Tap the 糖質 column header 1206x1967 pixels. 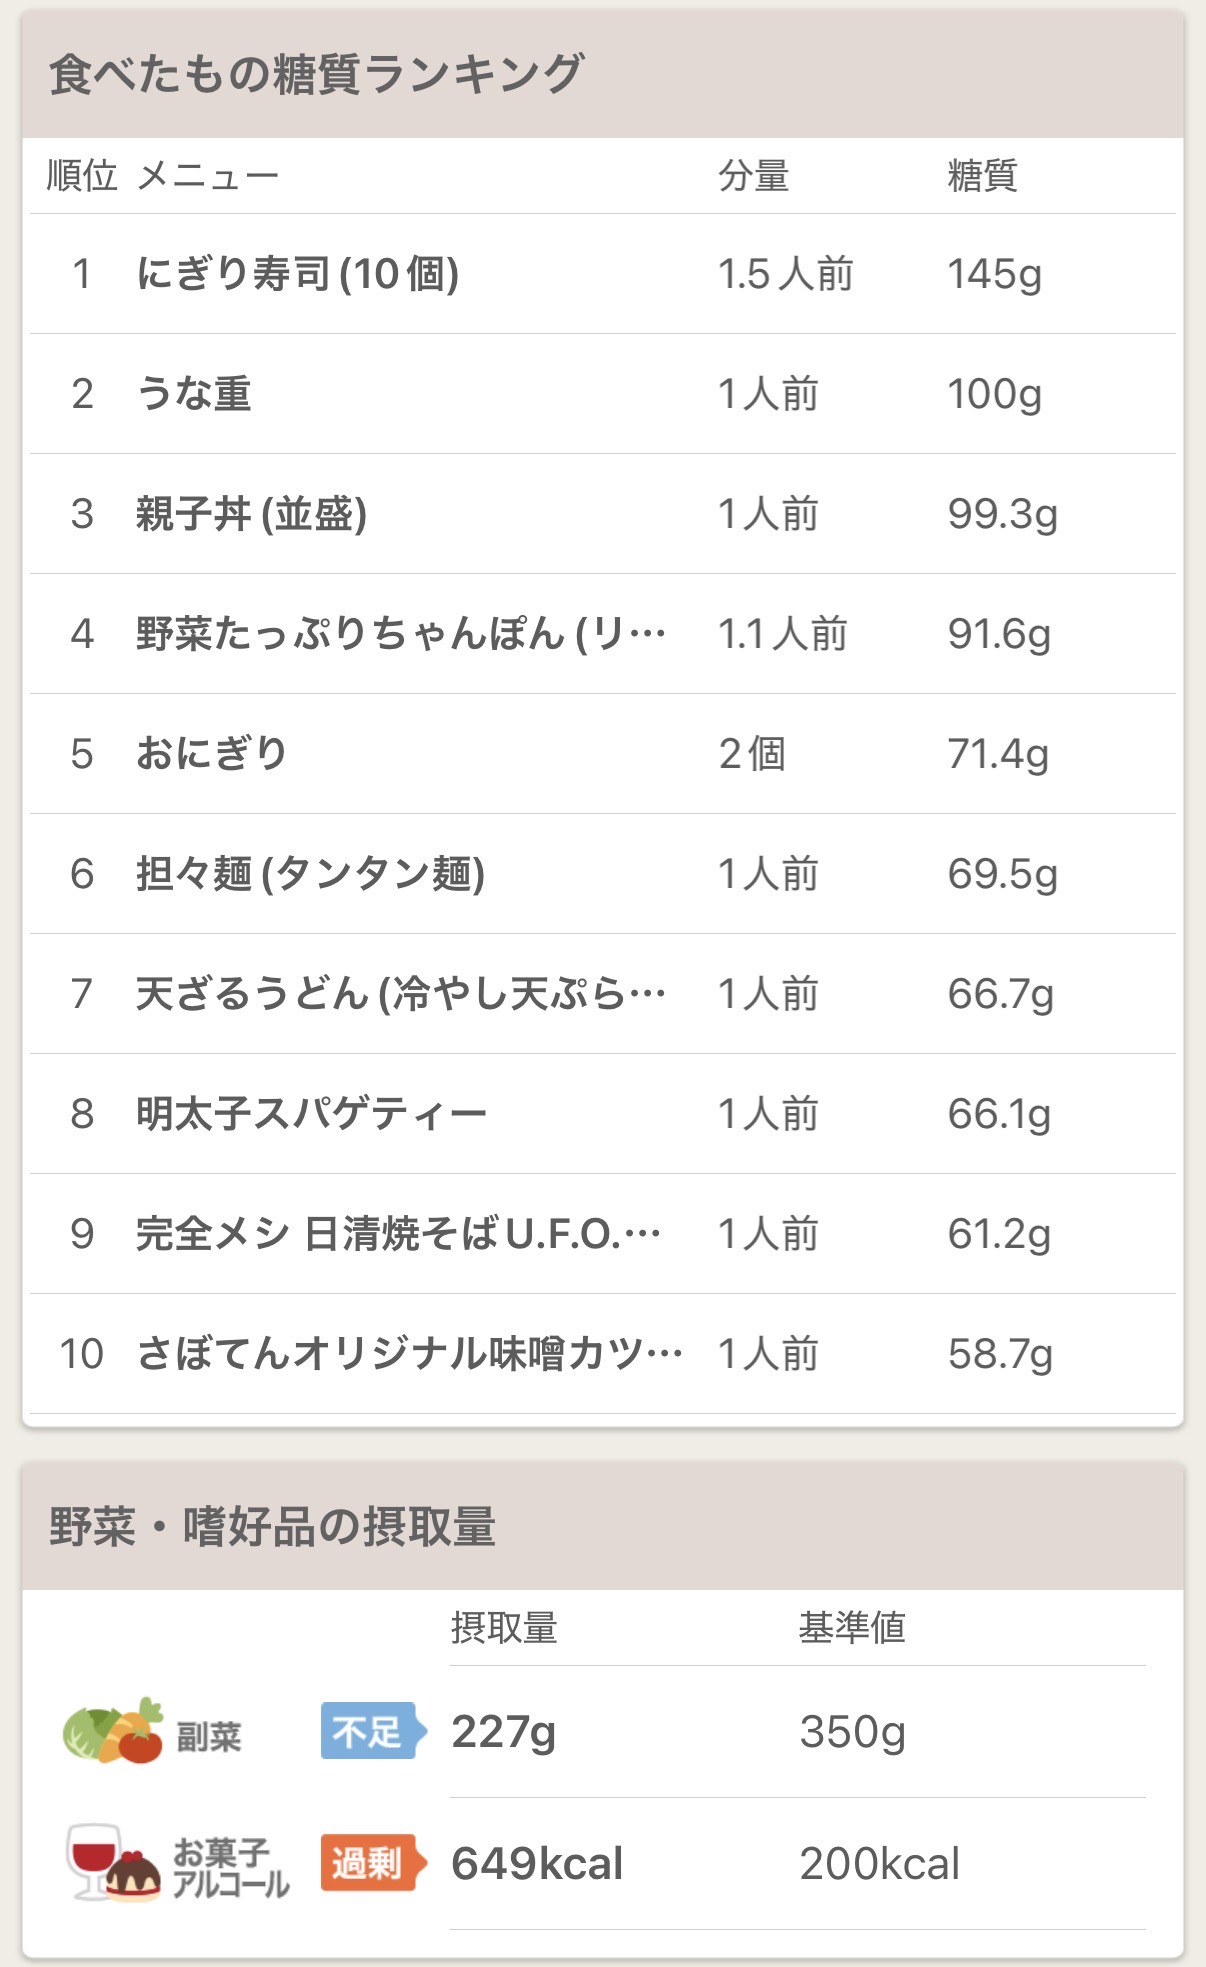[x=982, y=176]
